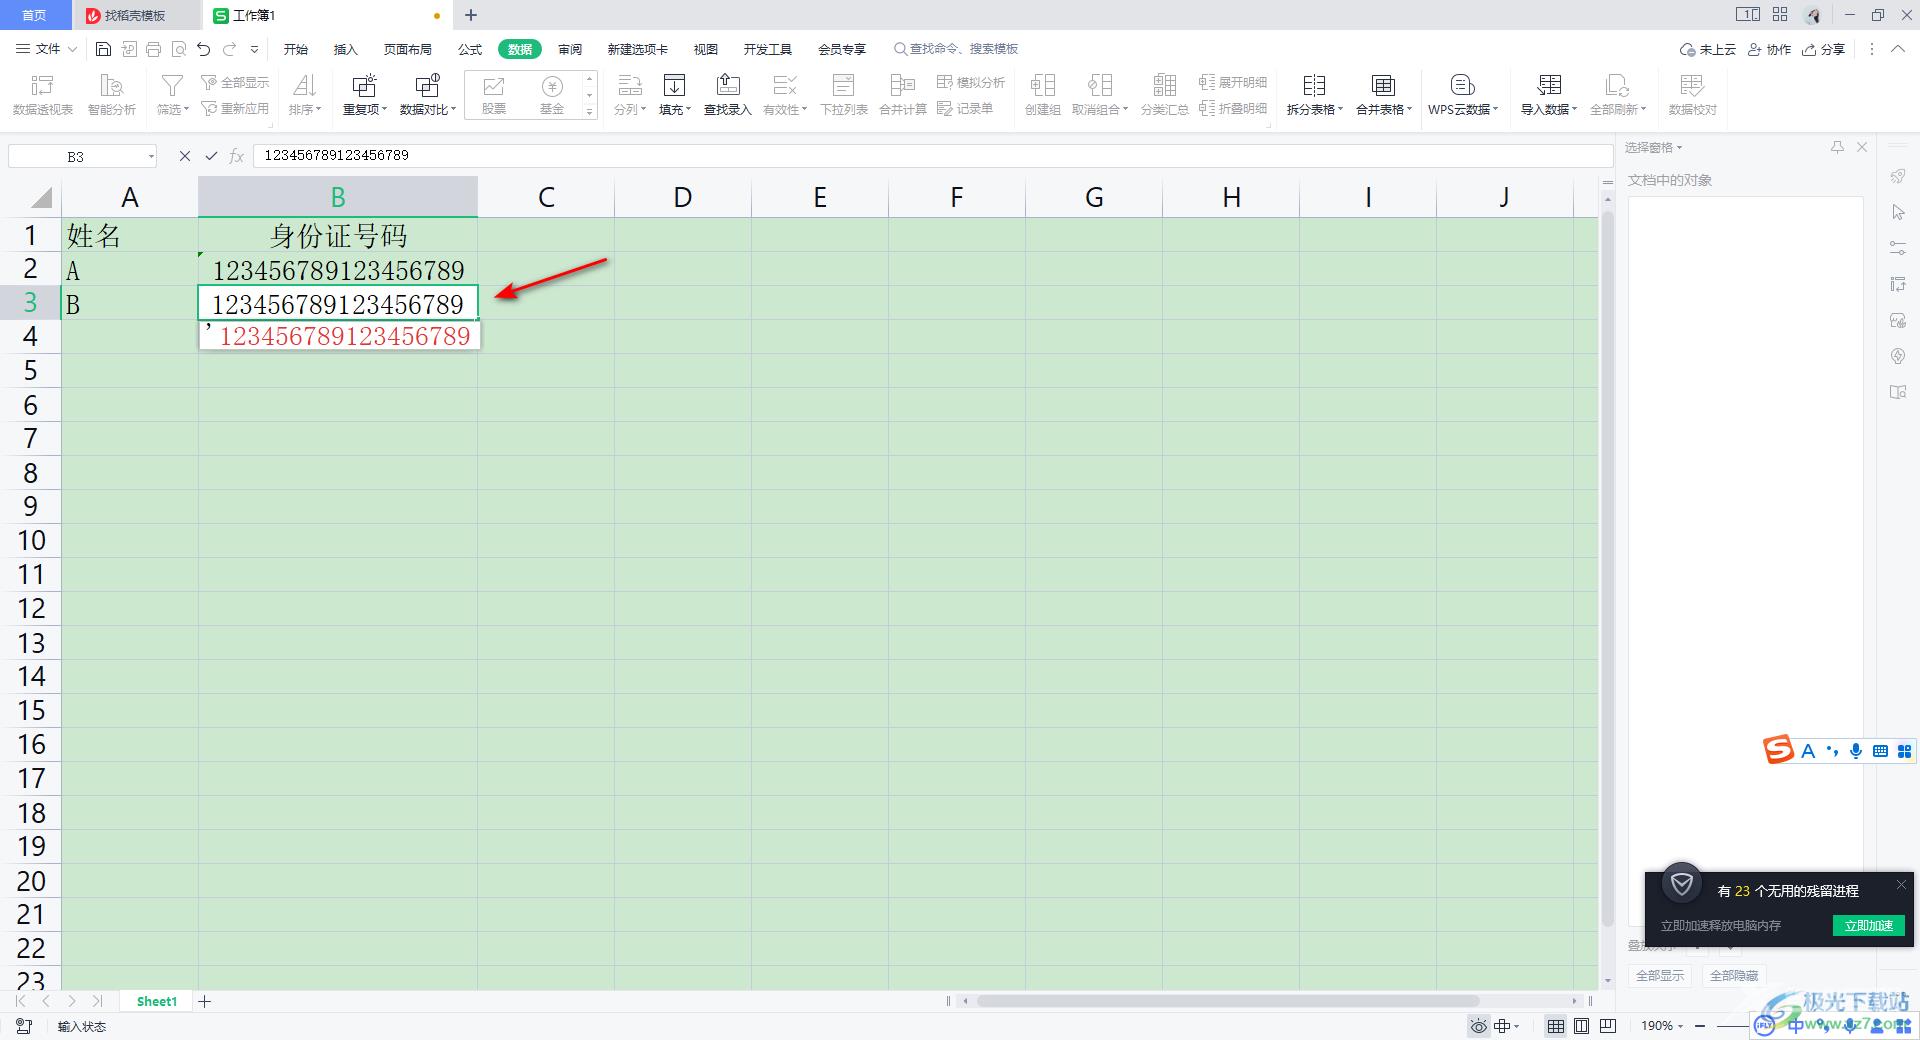Open the 插入 ribbon tab
This screenshot has width=1920, height=1040.
click(x=346, y=49)
